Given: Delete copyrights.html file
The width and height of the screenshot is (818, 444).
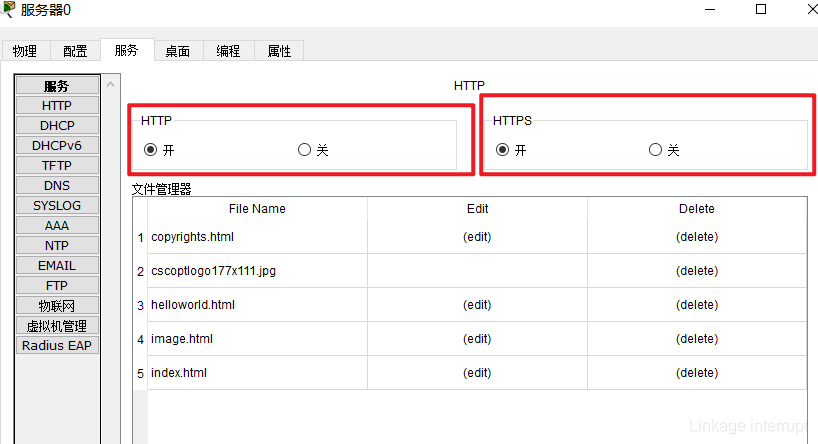Looking at the screenshot, I should (x=697, y=237).
